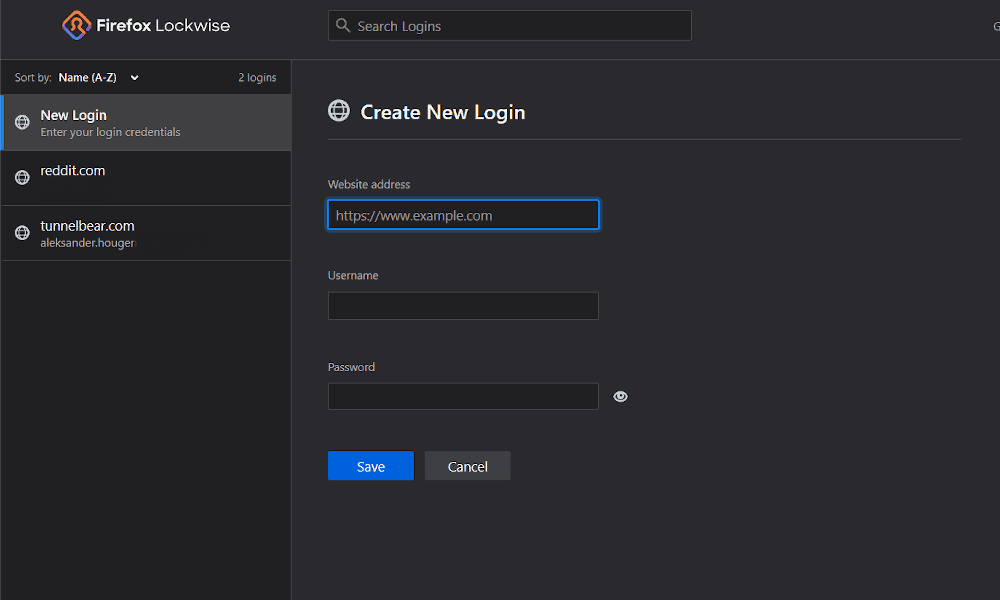
Task: Click the Website address input field
Action: pyautogui.click(x=463, y=215)
